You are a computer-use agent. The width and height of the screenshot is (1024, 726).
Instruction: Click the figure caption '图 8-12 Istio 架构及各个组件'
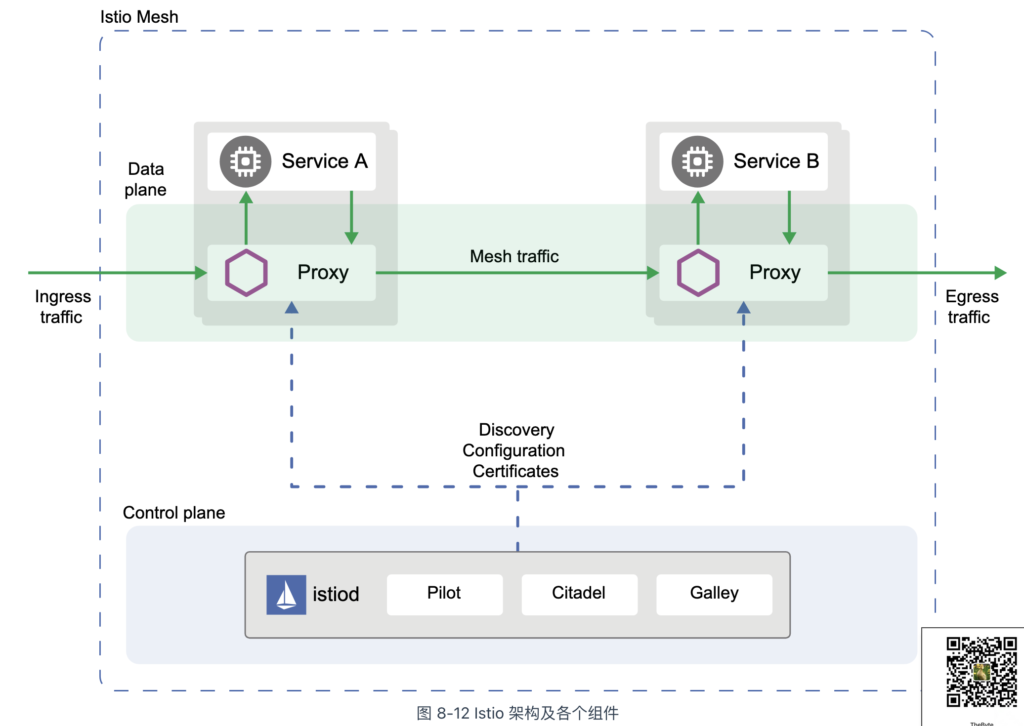(x=517, y=713)
